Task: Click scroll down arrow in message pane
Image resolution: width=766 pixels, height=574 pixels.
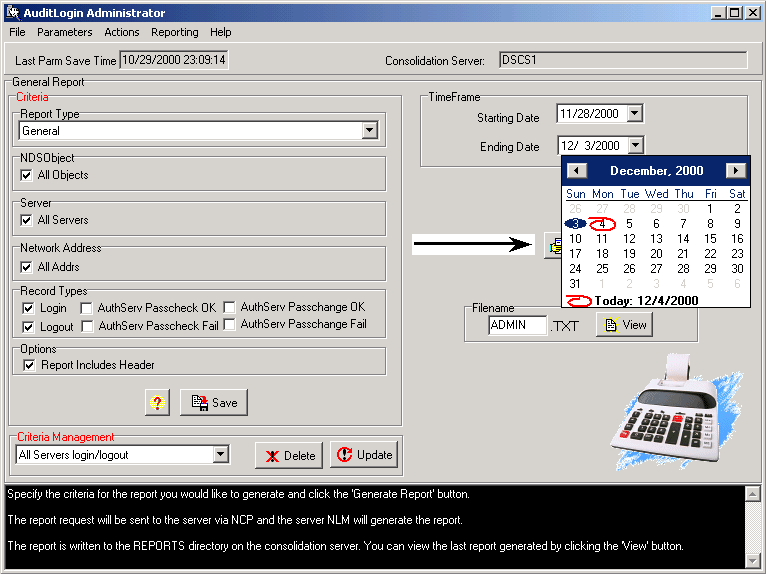Action: pyautogui.click(x=753, y=560)
